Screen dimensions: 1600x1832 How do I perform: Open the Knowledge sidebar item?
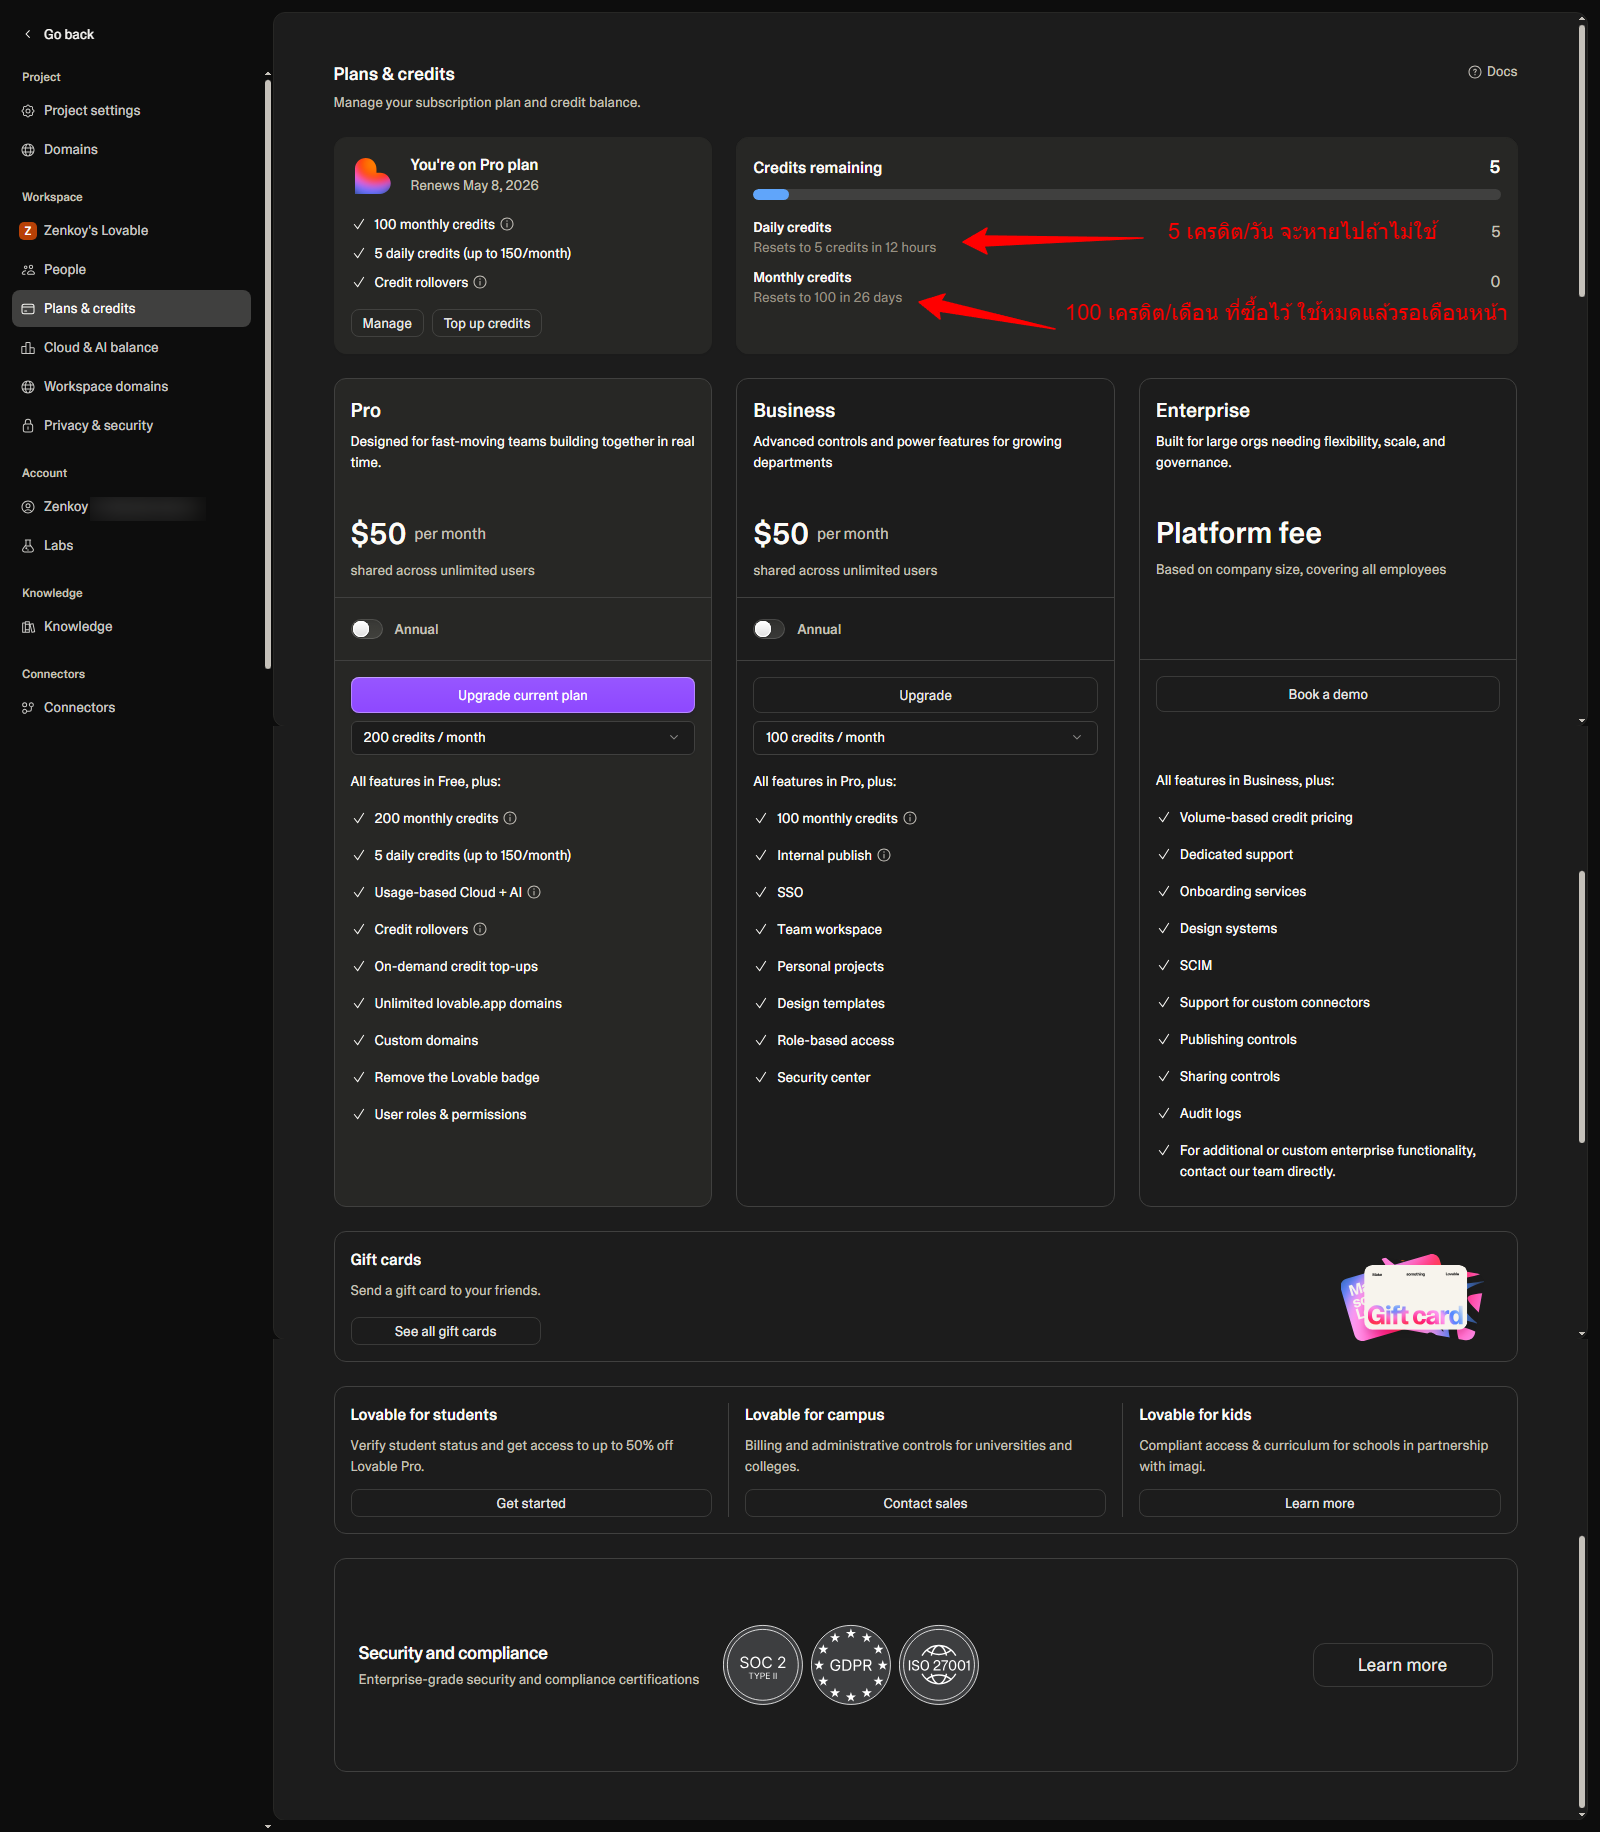pyautogui.click(x=131, y=627)
